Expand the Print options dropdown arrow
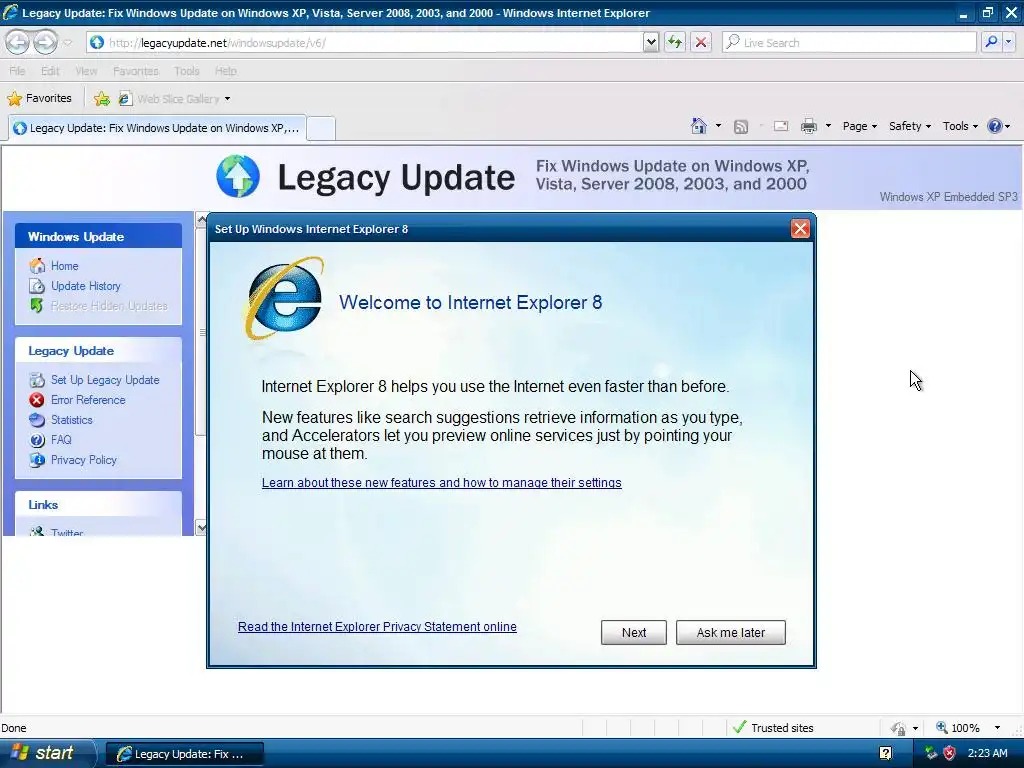Screen dimensions: 1024x768 coord(828,126)
